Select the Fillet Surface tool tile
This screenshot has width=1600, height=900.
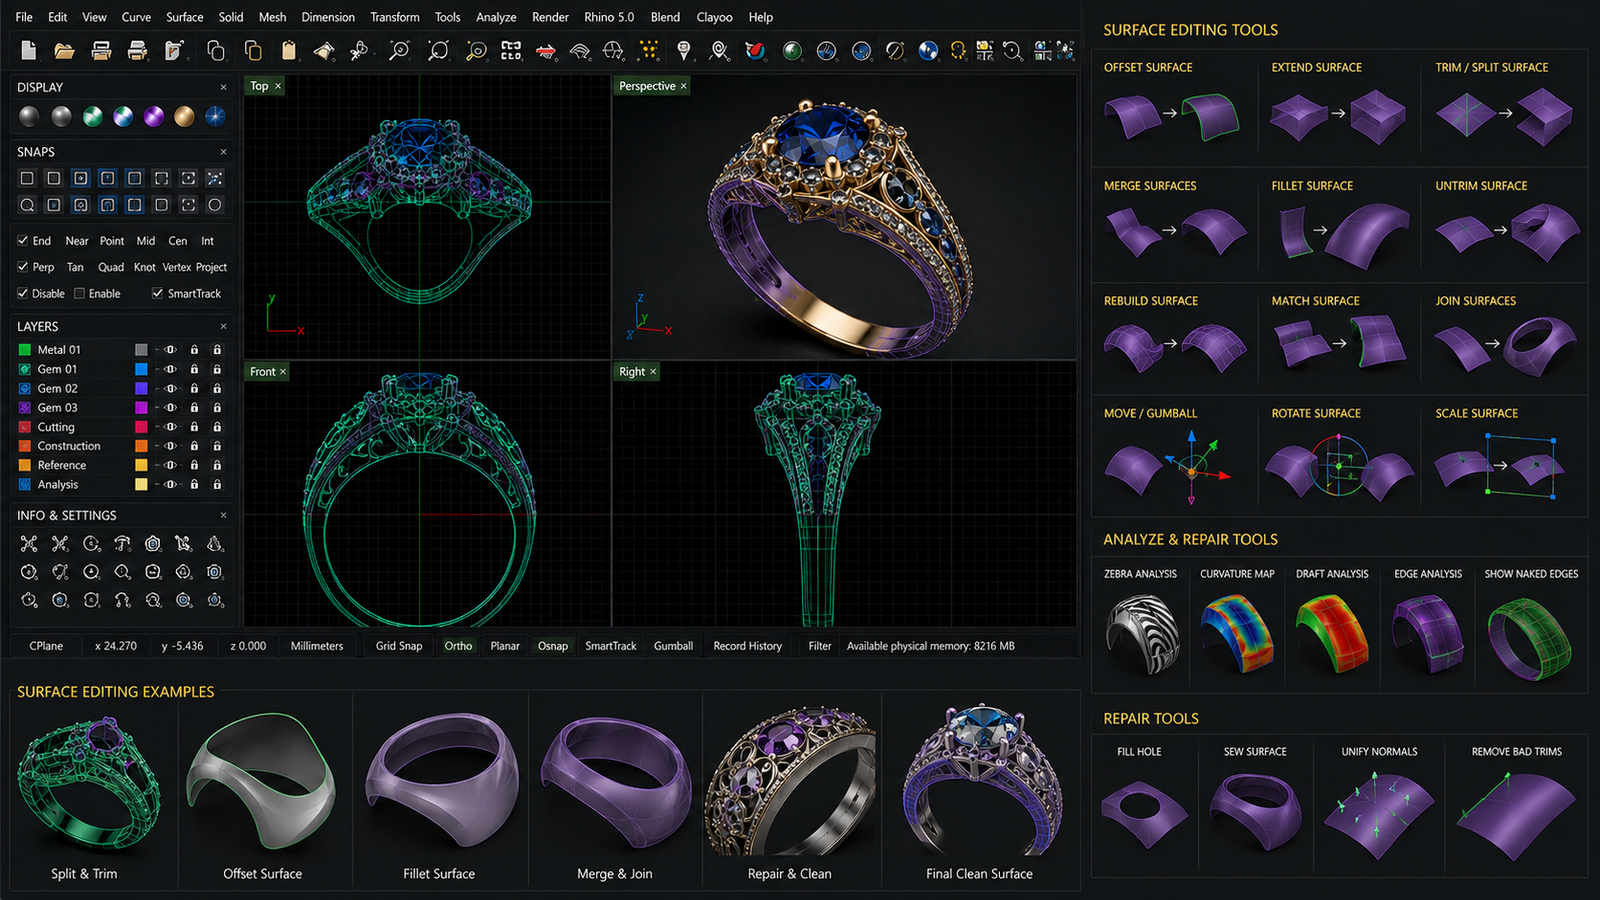1338,225
